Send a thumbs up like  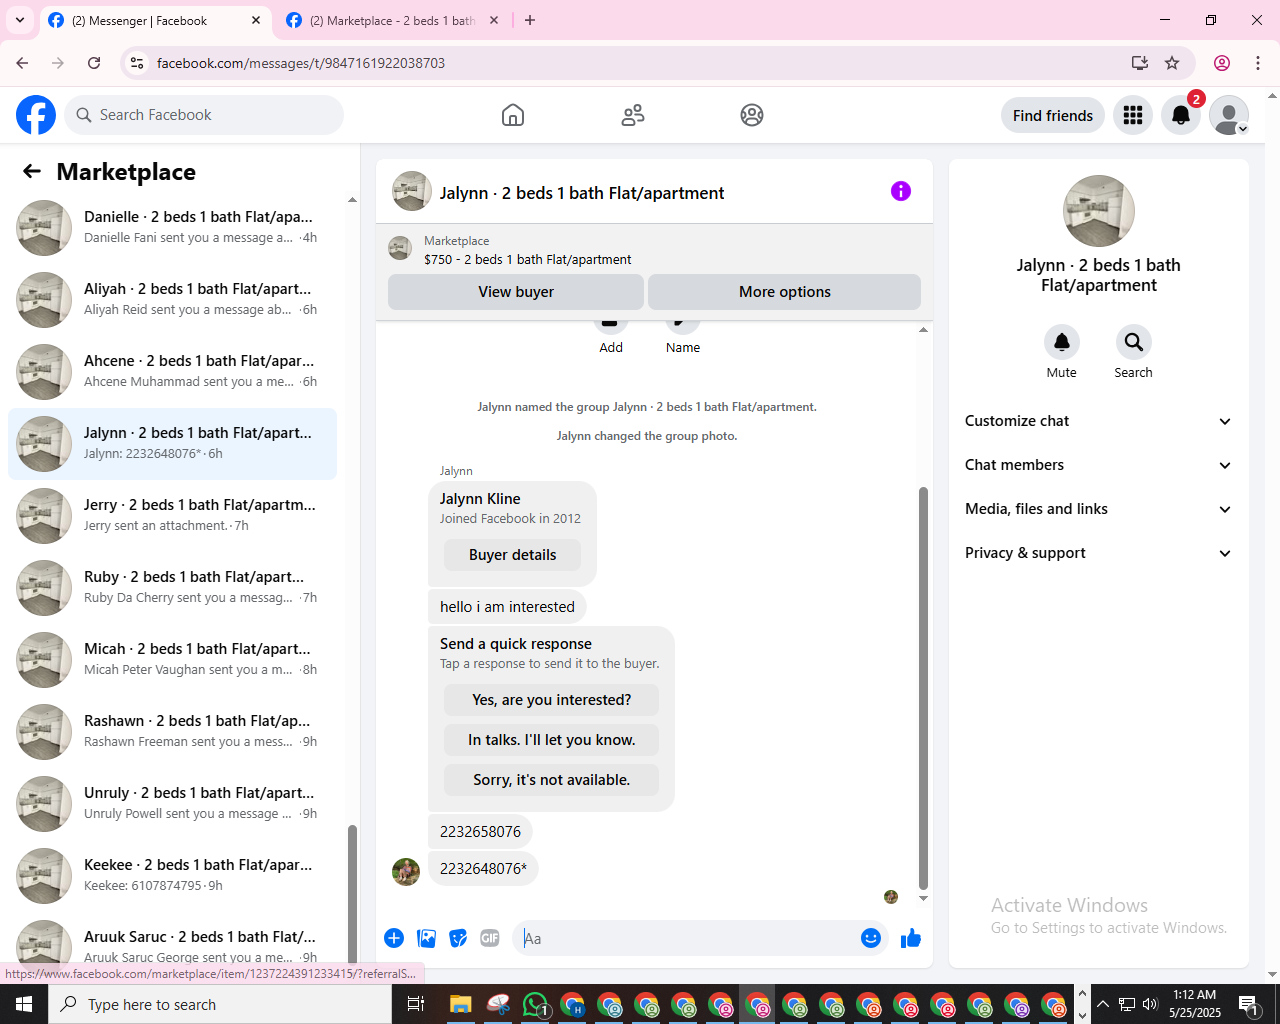point(911,938)
